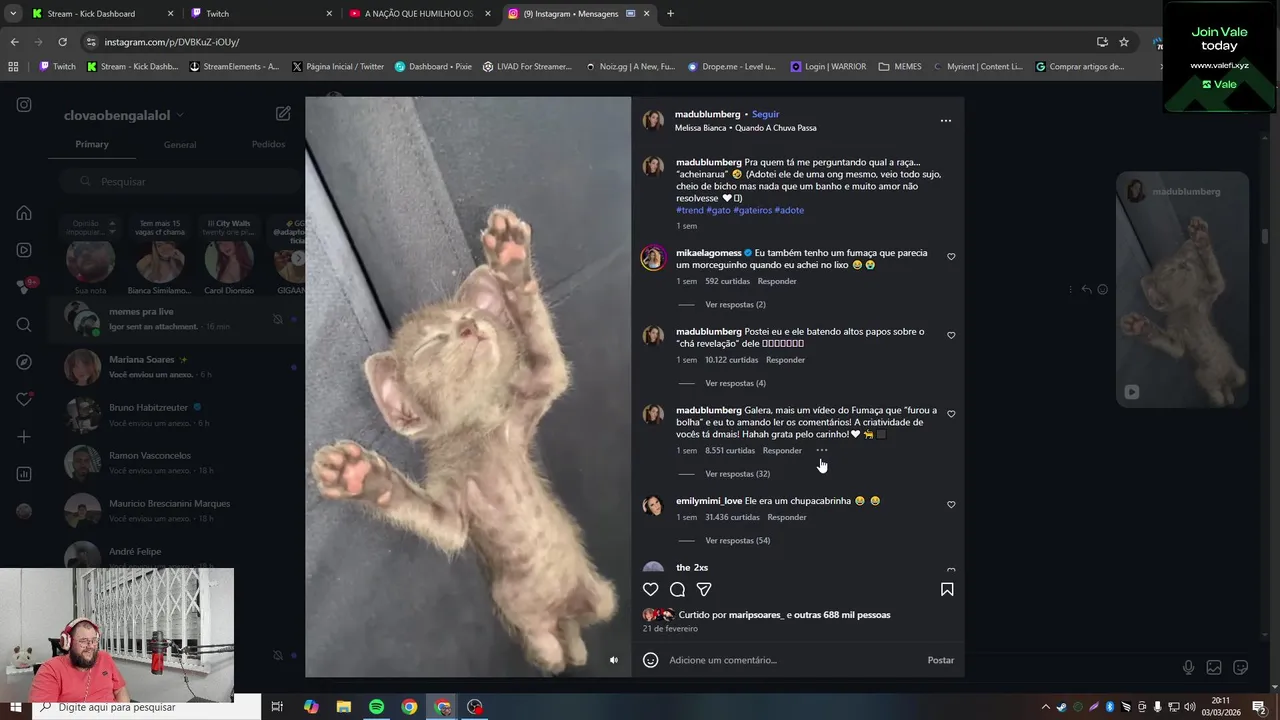
Task: Follow madublumberg with Seguir link
Action: click(765, 114)
